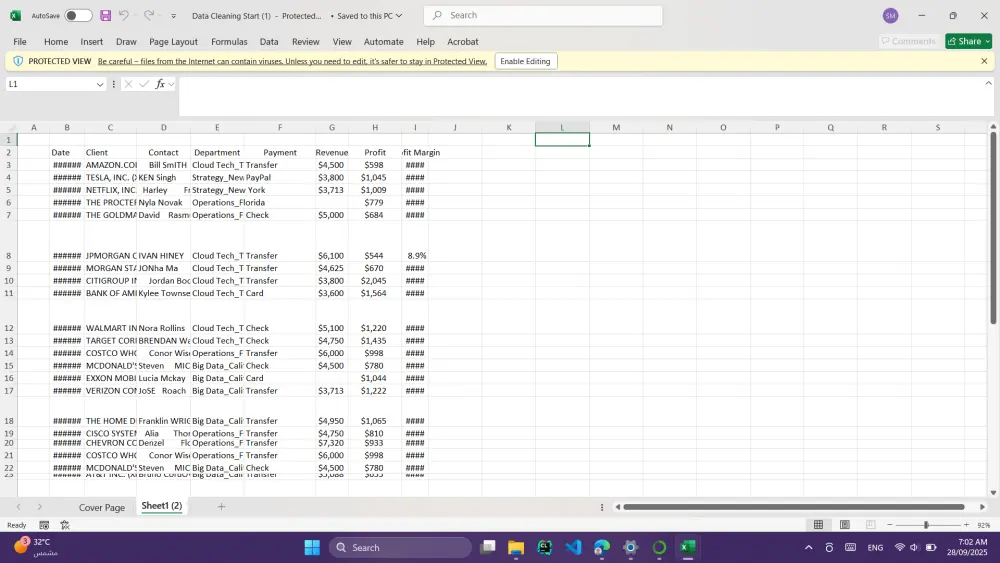Screen dimensions: 1000x563
Task: Click the Save icon in title bar
Action: (106, 15)
